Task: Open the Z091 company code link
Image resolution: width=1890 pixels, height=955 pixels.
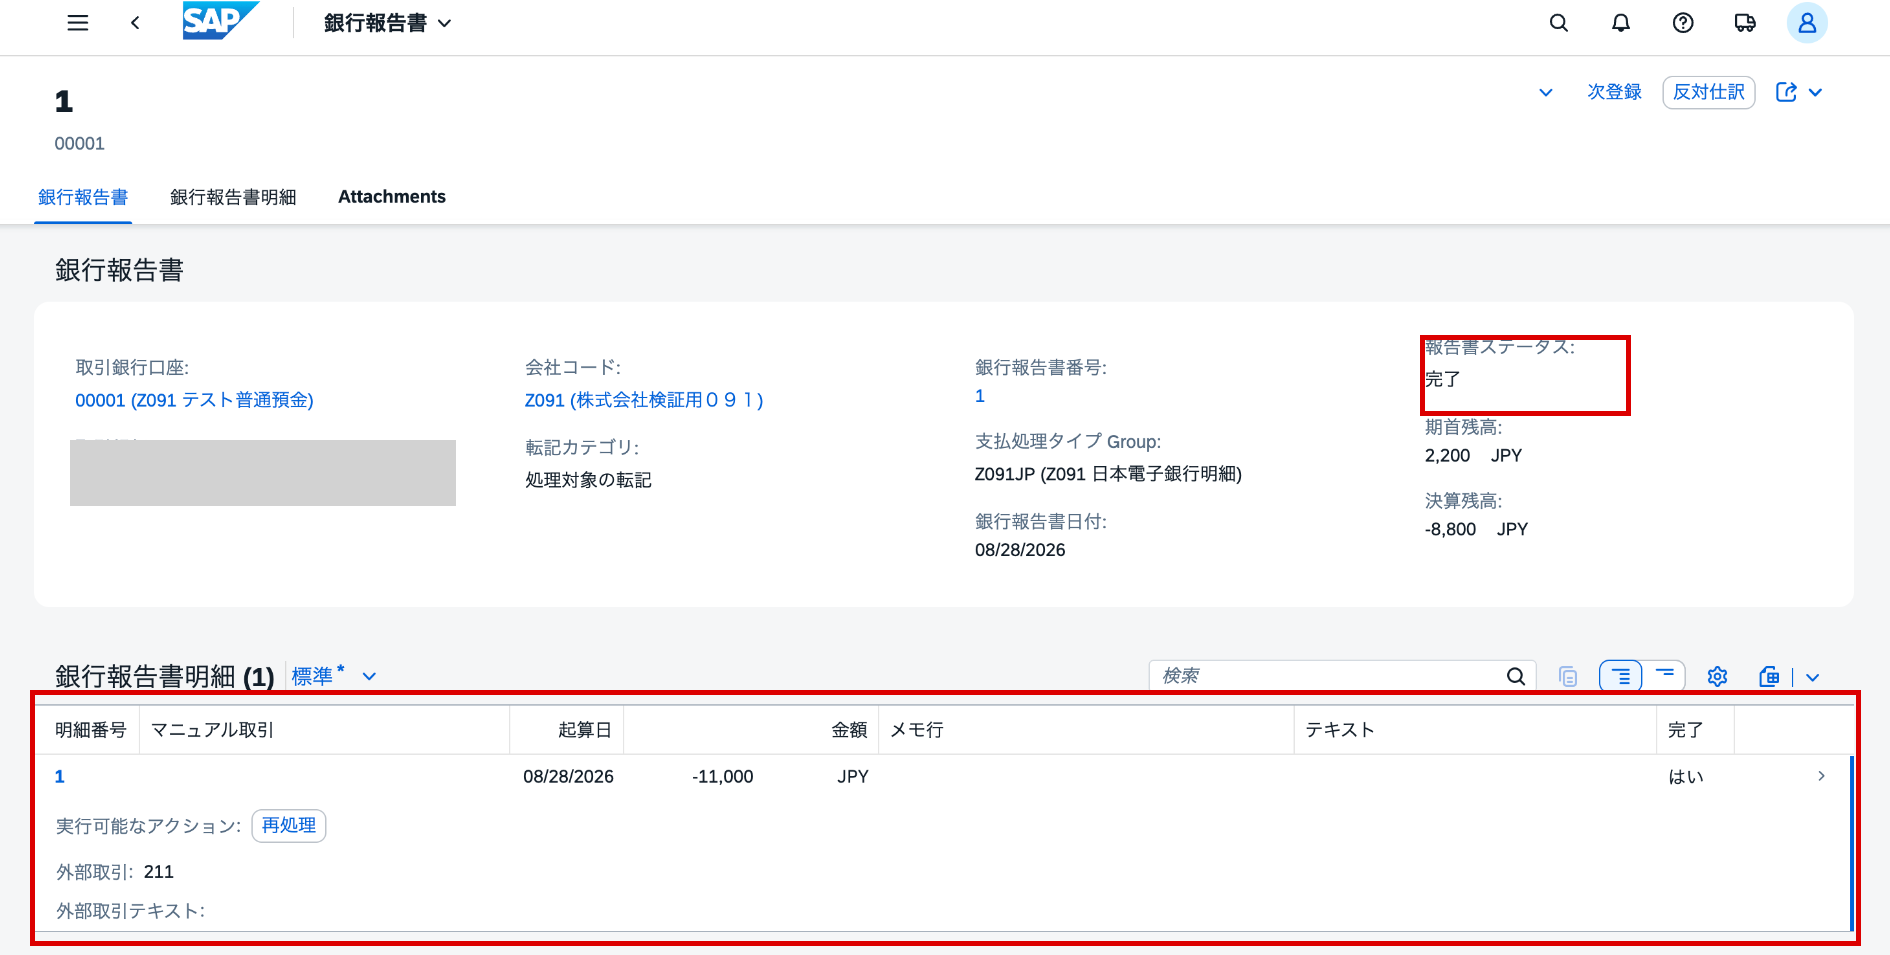Action: (644, 400)
